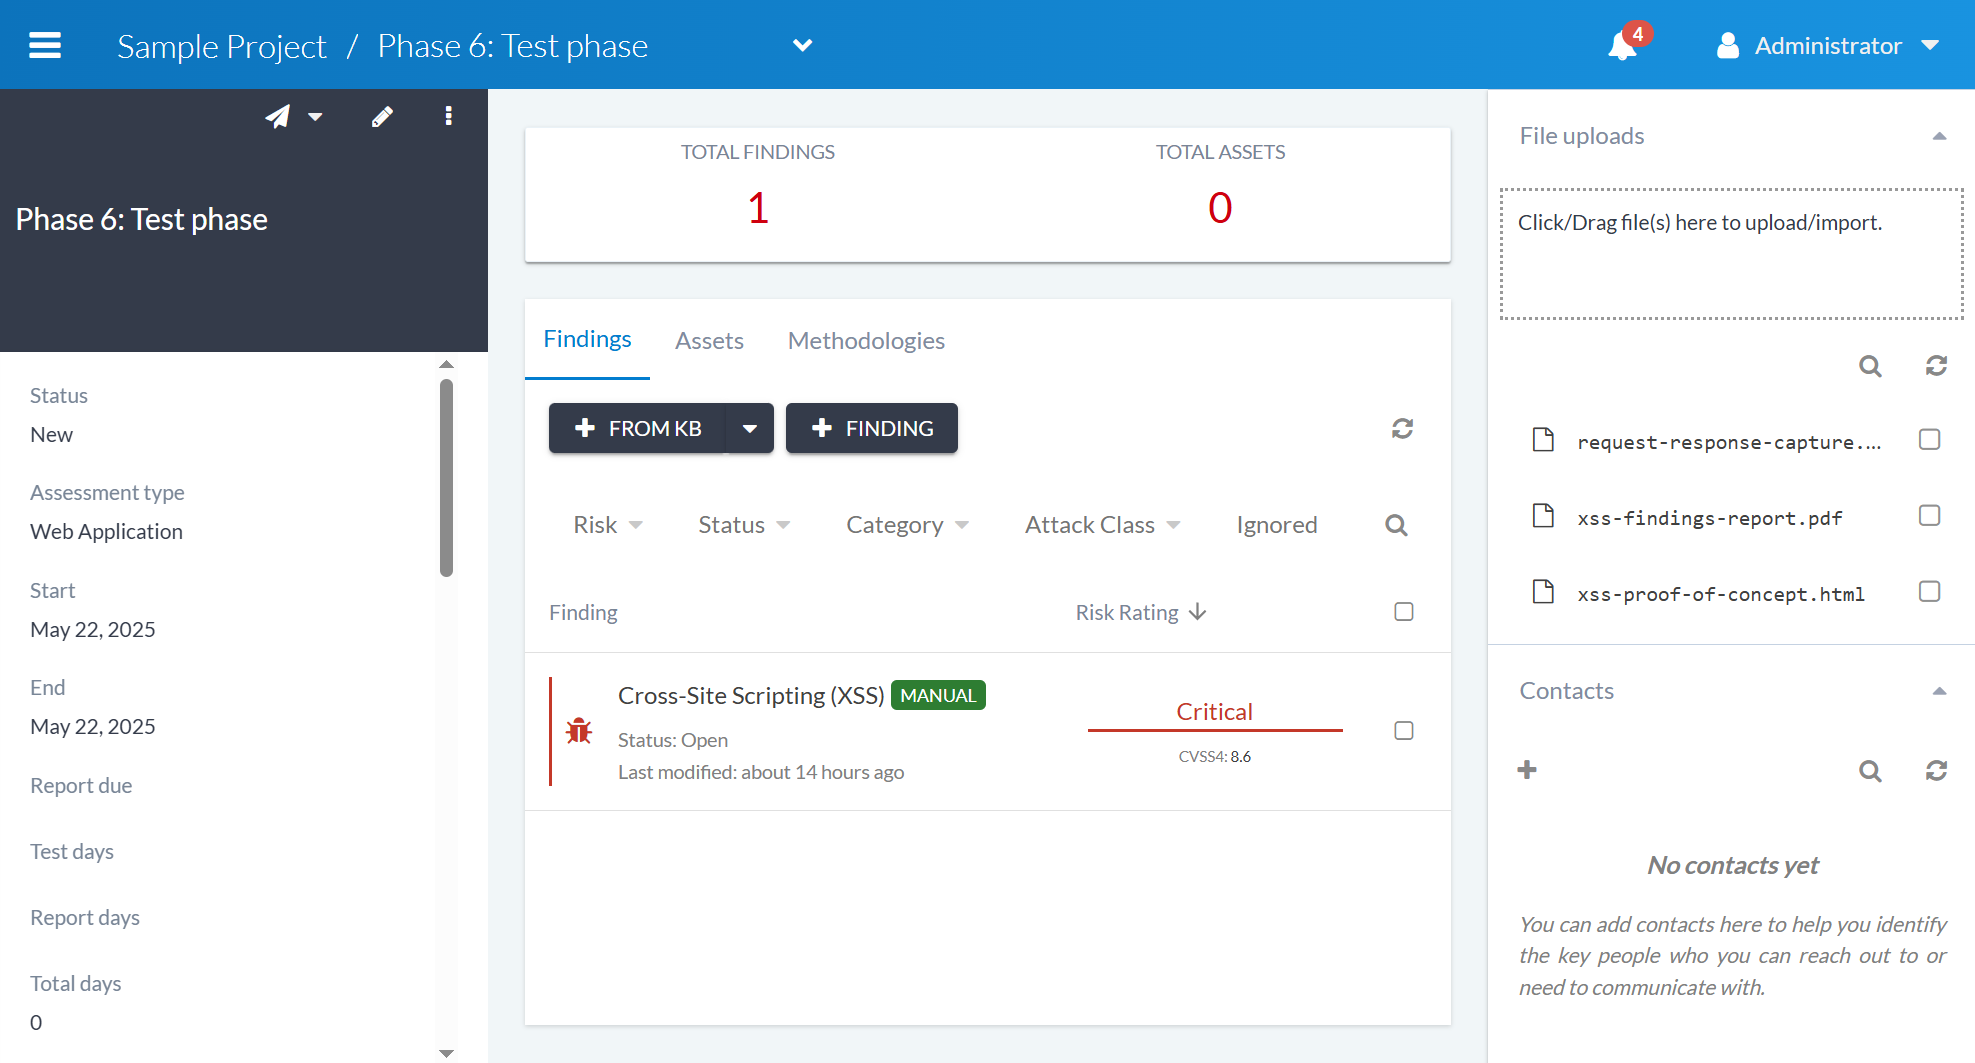Open the three-dot phase options menu
Viewport: 1975px width, 1063px height.
[448, 117]
